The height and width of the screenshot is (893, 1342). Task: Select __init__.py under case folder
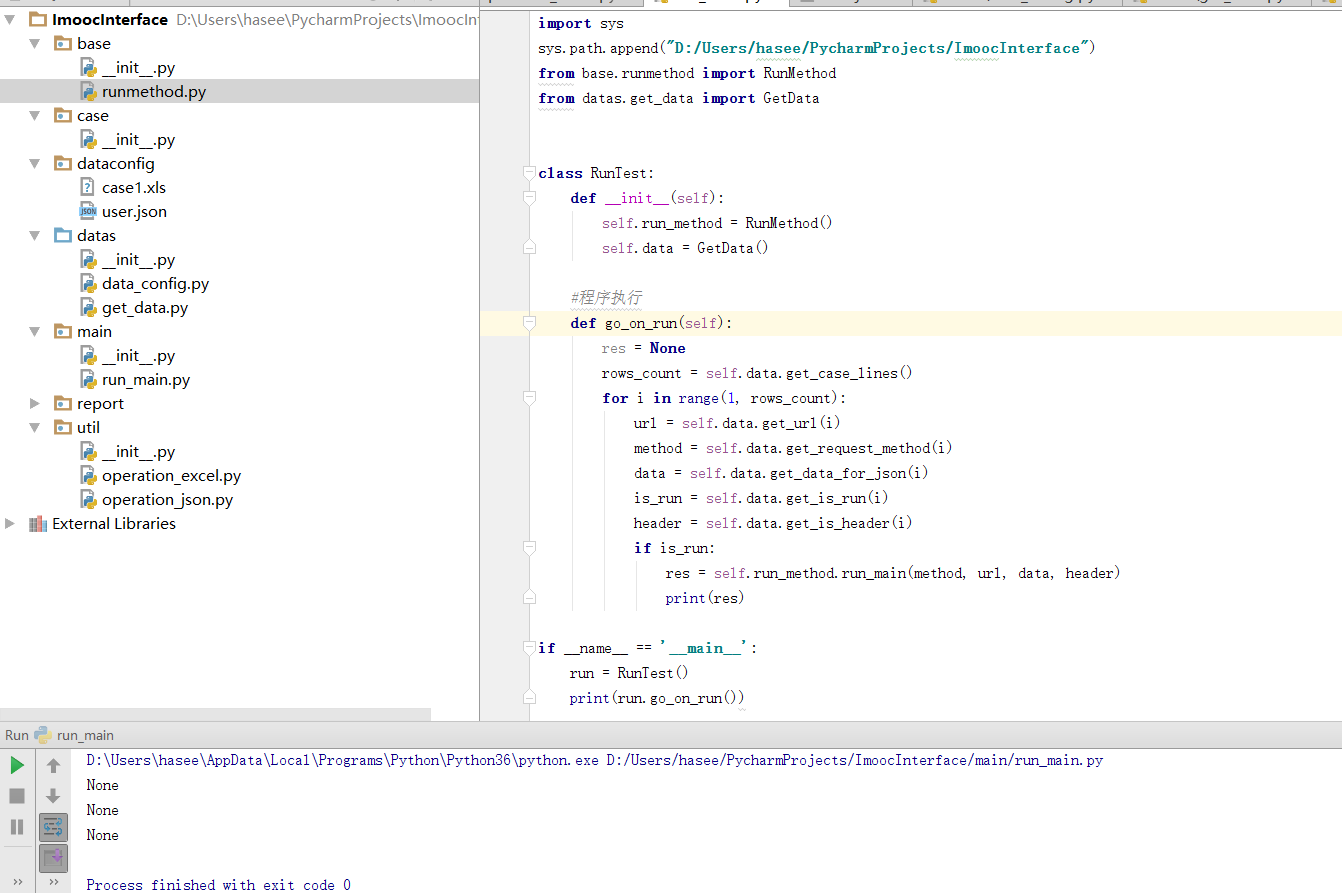(138, 140)
